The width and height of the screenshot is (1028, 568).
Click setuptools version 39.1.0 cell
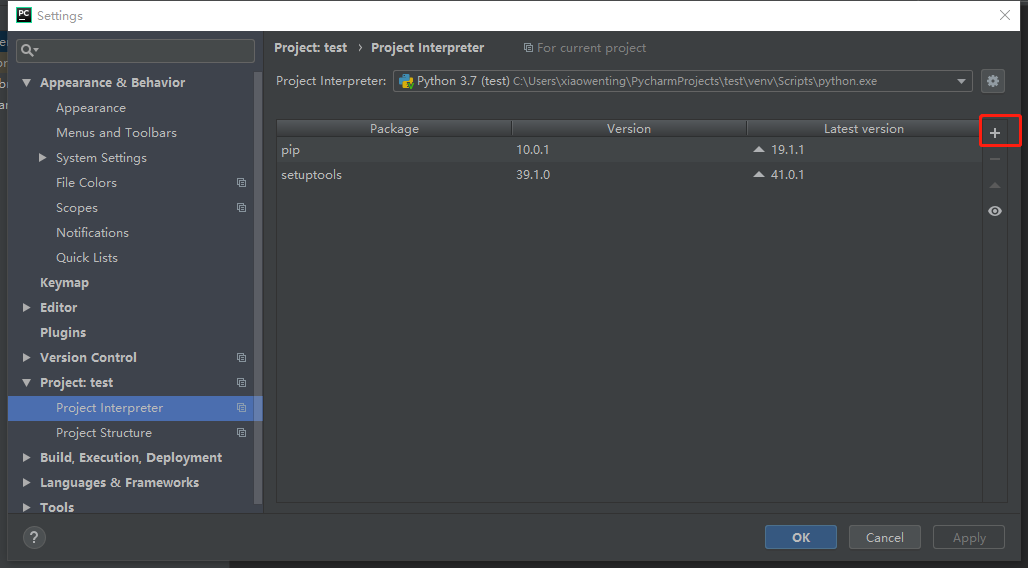(533, 174)
